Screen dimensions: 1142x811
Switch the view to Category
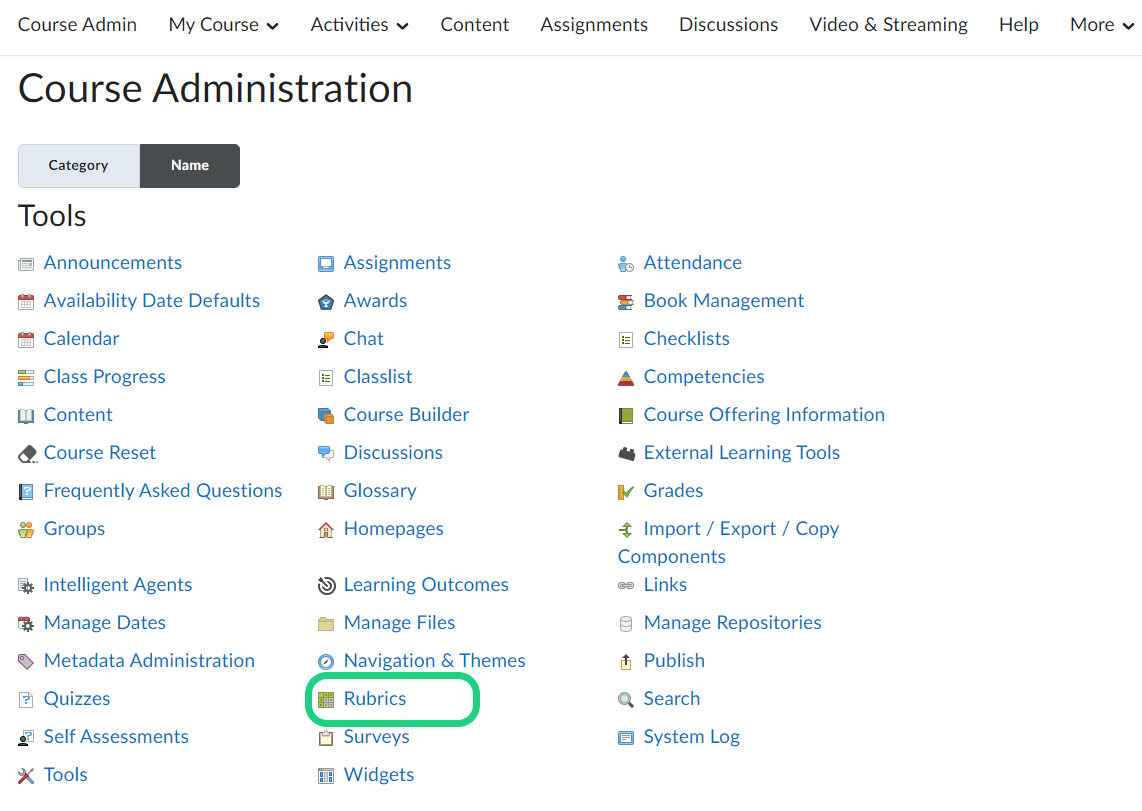78,166
